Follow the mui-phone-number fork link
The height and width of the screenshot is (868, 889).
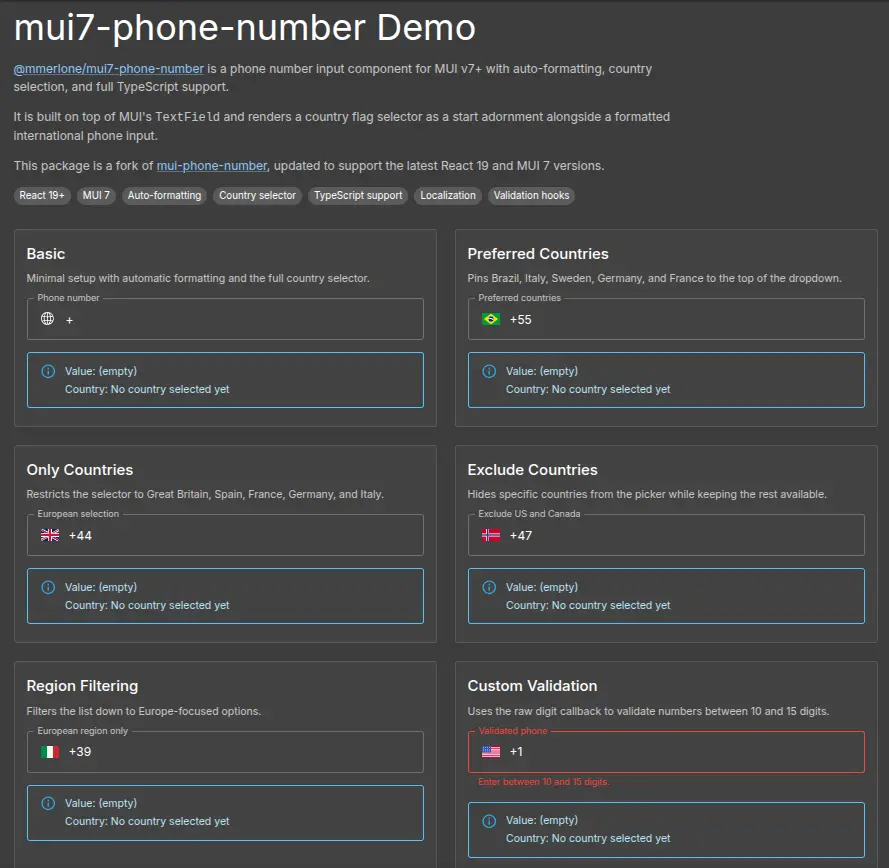pyautogui.click(x=211, y=166)
